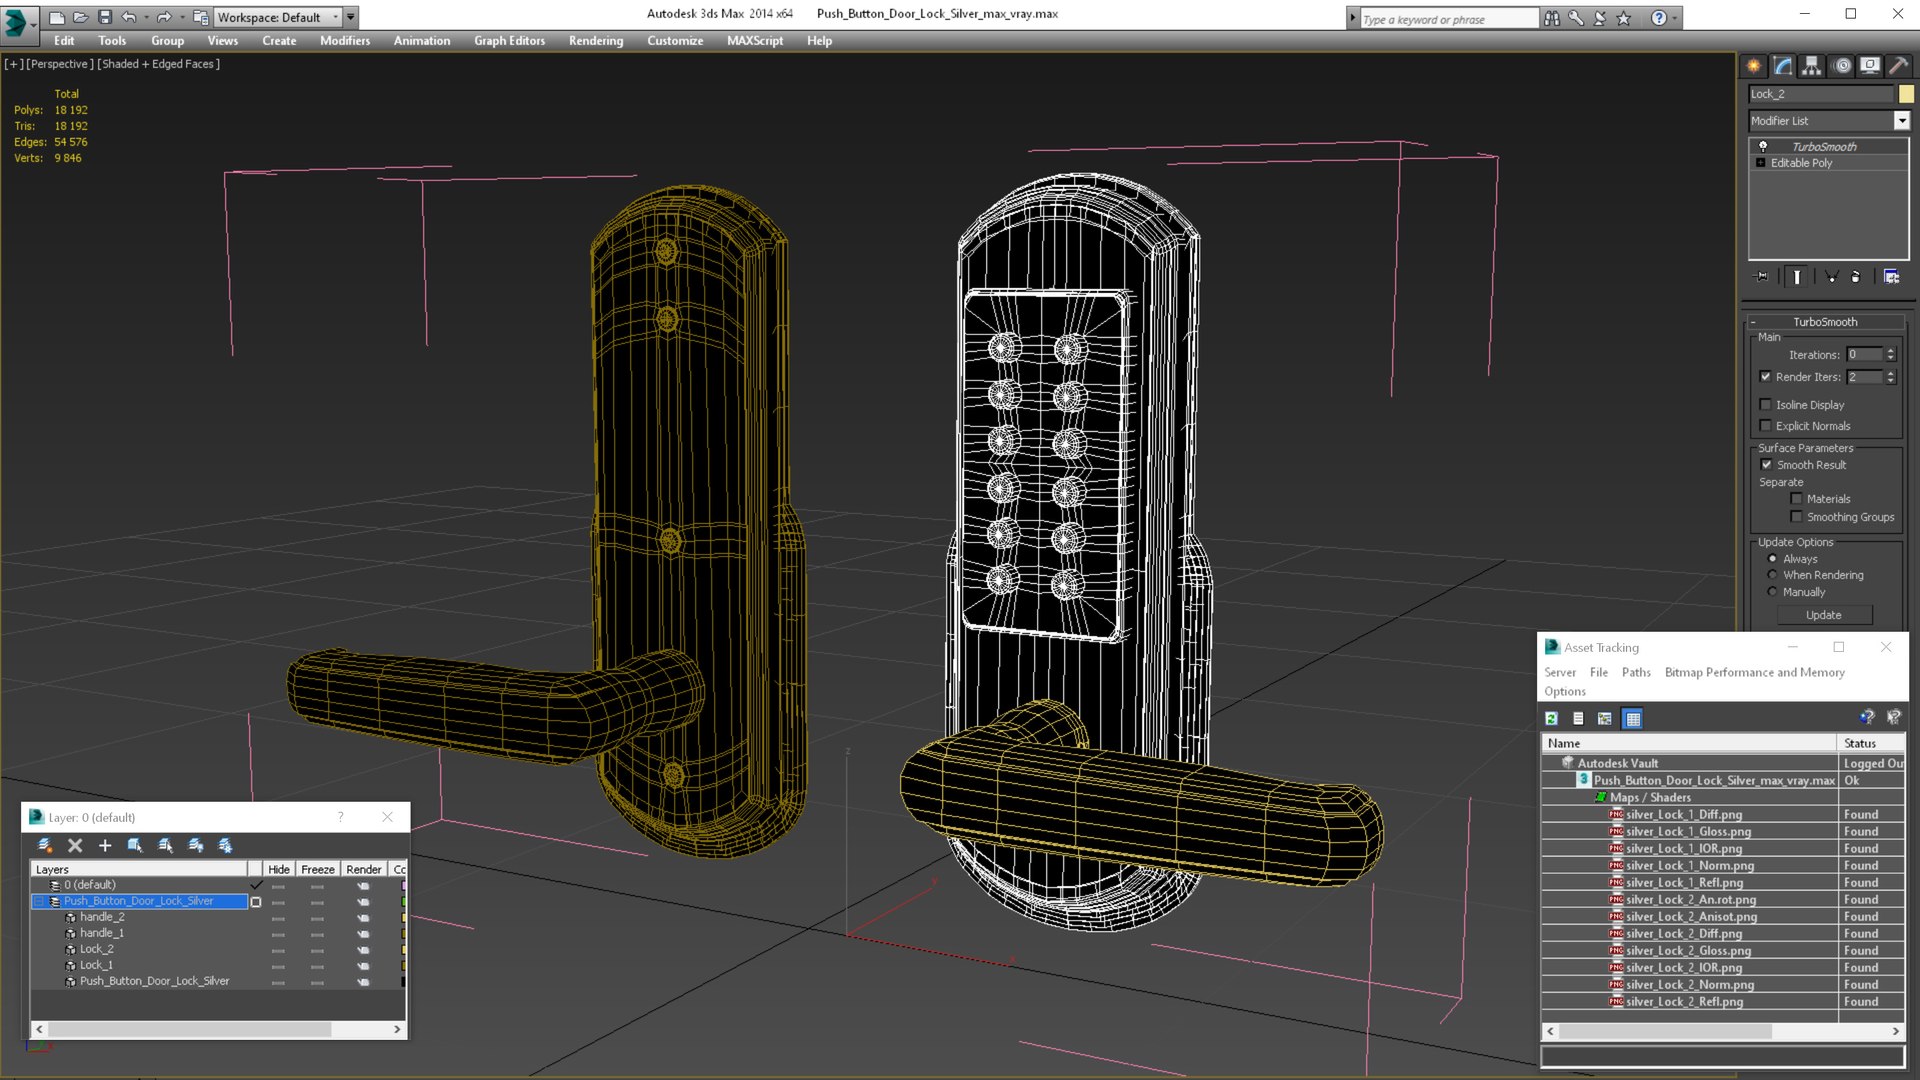Select Highlighted Objects and Layers icon
Image resolution: width=1920 pixels, height=1080 pixels.
[x=135, y=846]
